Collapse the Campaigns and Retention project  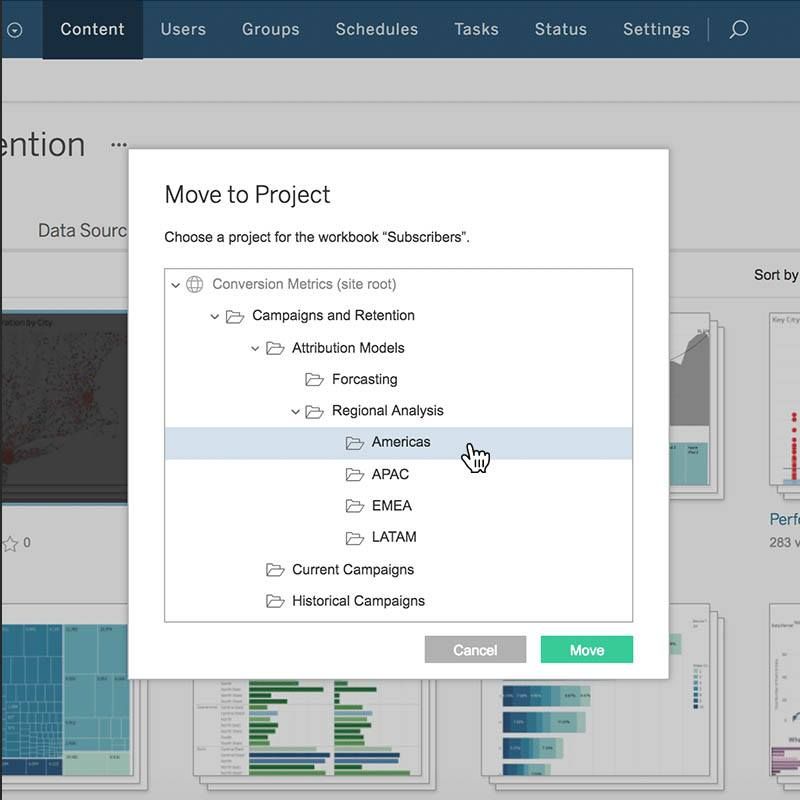pyautogui.click(x=215, y=316)
